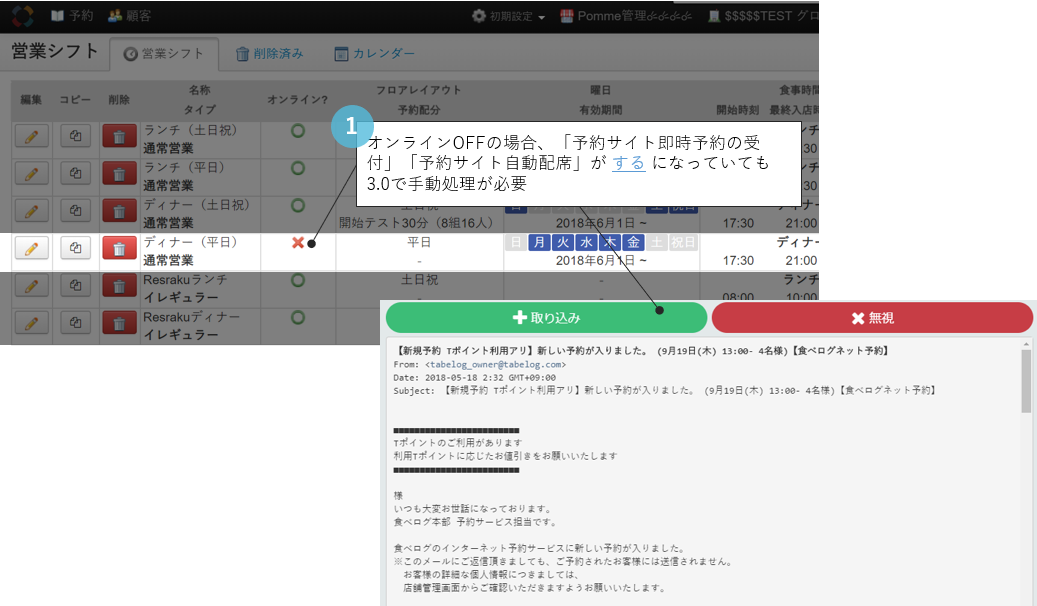This screenshot has height=606, width=1037.
Task: Delete the ランチ(土日祝) shift with trash icon
Action: [119, 137]
